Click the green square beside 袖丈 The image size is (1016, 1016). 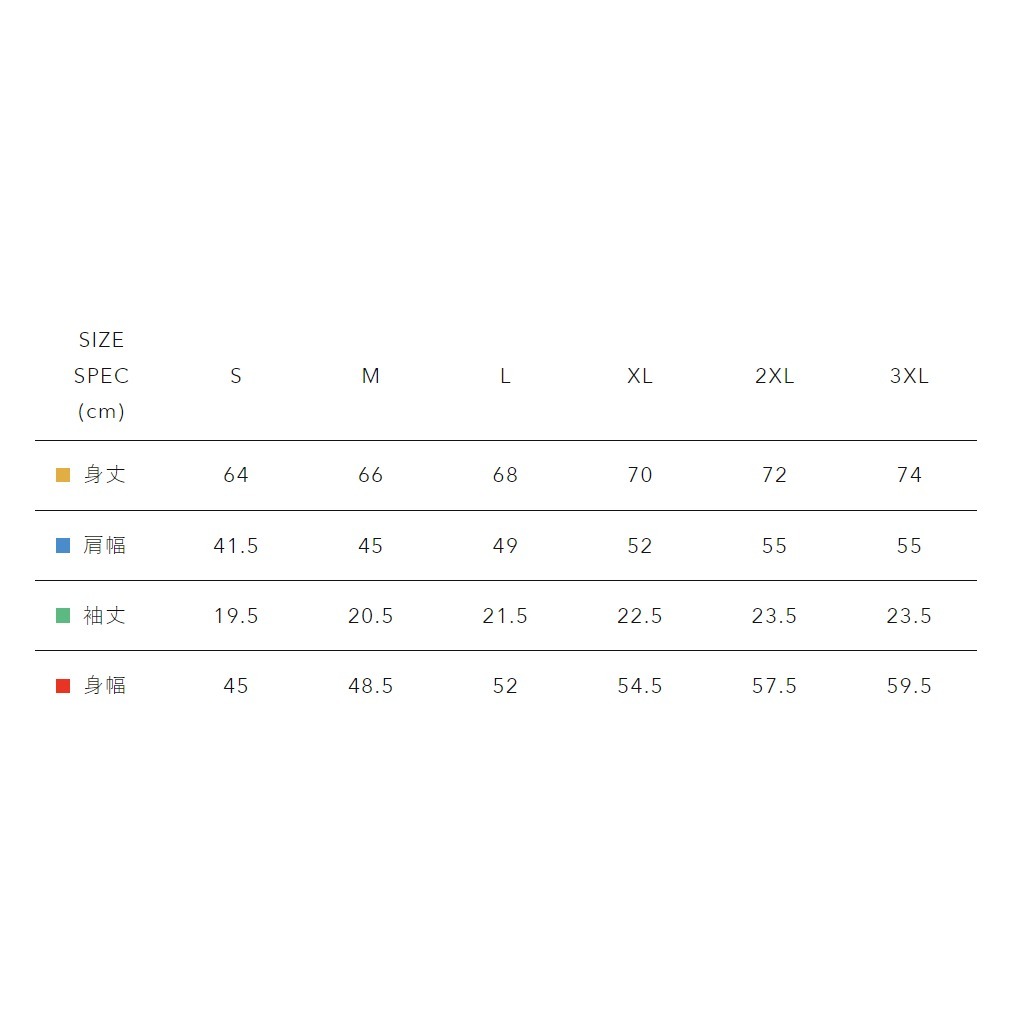(x=63, y=616)
